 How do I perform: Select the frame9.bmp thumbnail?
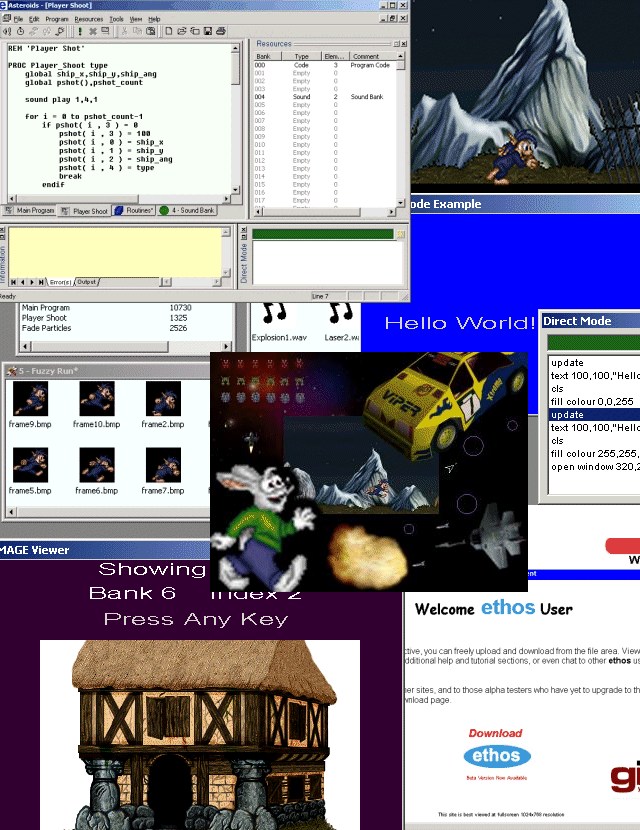pyautogui.click(x=30, y=399)
